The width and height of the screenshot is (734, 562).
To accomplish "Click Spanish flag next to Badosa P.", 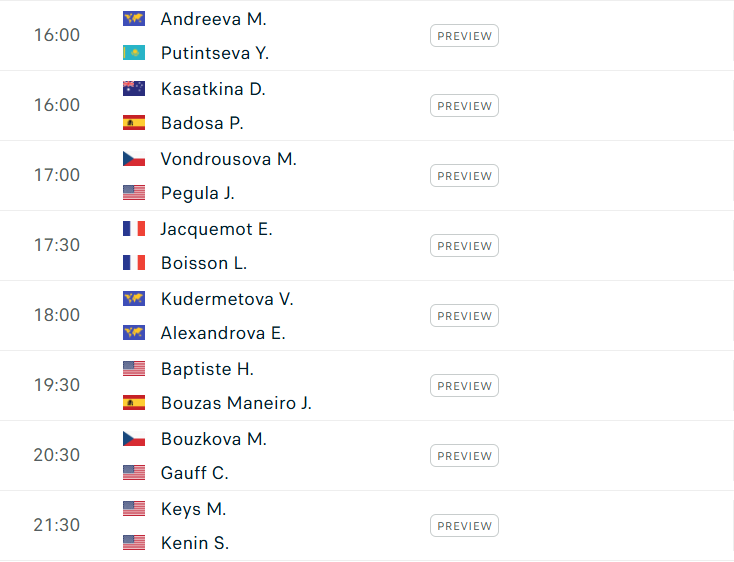I will [x=134, y=123].
